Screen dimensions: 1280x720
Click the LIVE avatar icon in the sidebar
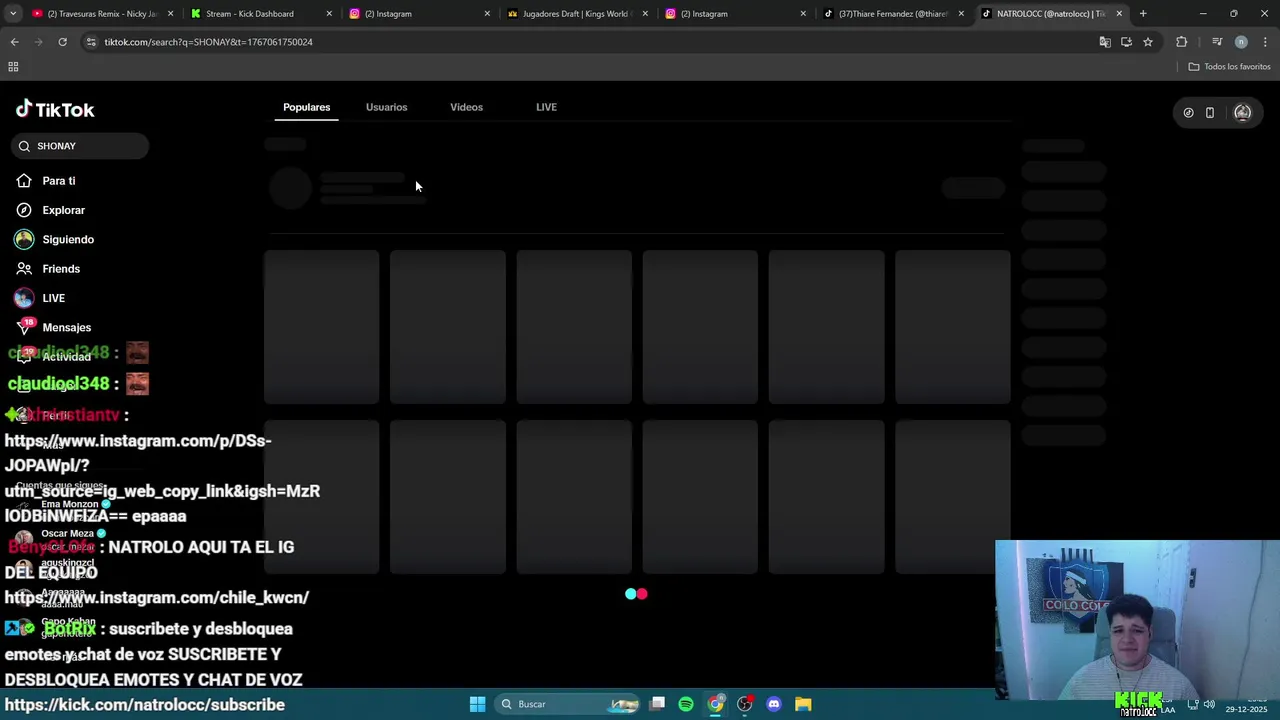24,298
